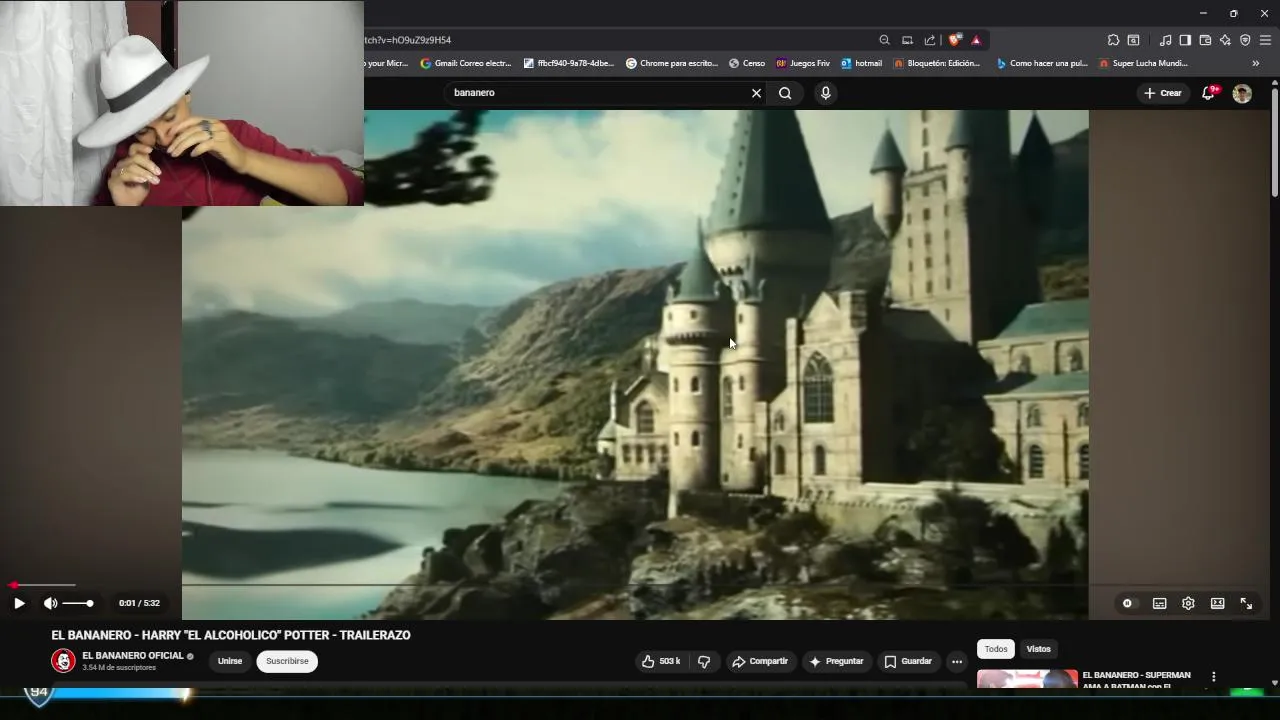Open the EL BANANERO OFICIAL channel name link
The height and width of the screenshot is (720, 1280).
point(133,656)
